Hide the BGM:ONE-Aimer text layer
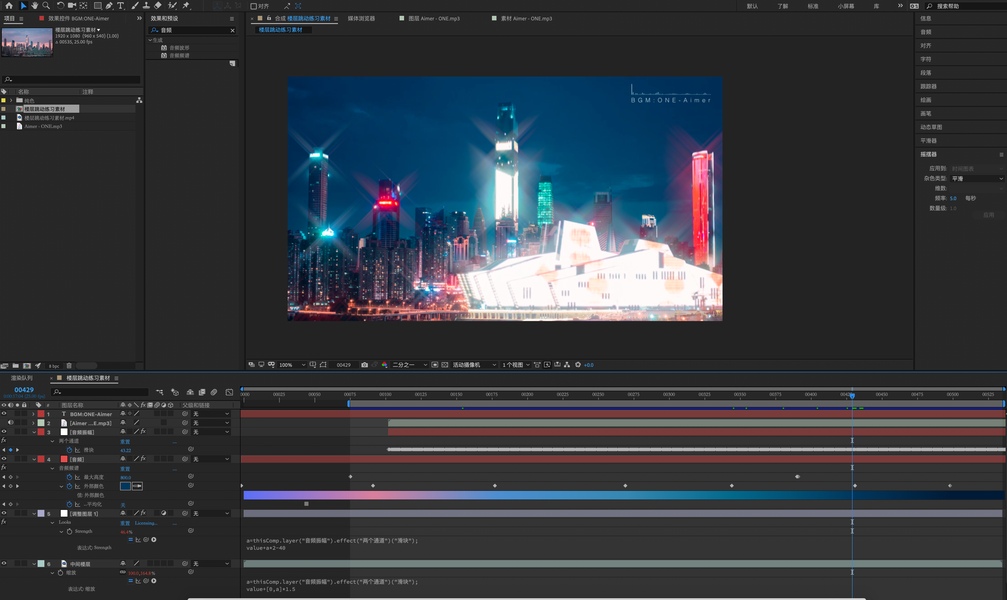Viewport: 1007px width, 600px height. pyautogui.click(x=4, y=414)
